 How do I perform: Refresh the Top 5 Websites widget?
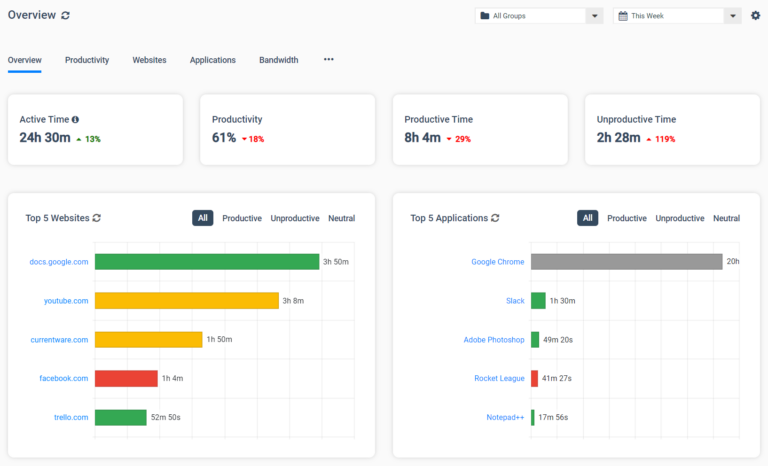point(96,218)
